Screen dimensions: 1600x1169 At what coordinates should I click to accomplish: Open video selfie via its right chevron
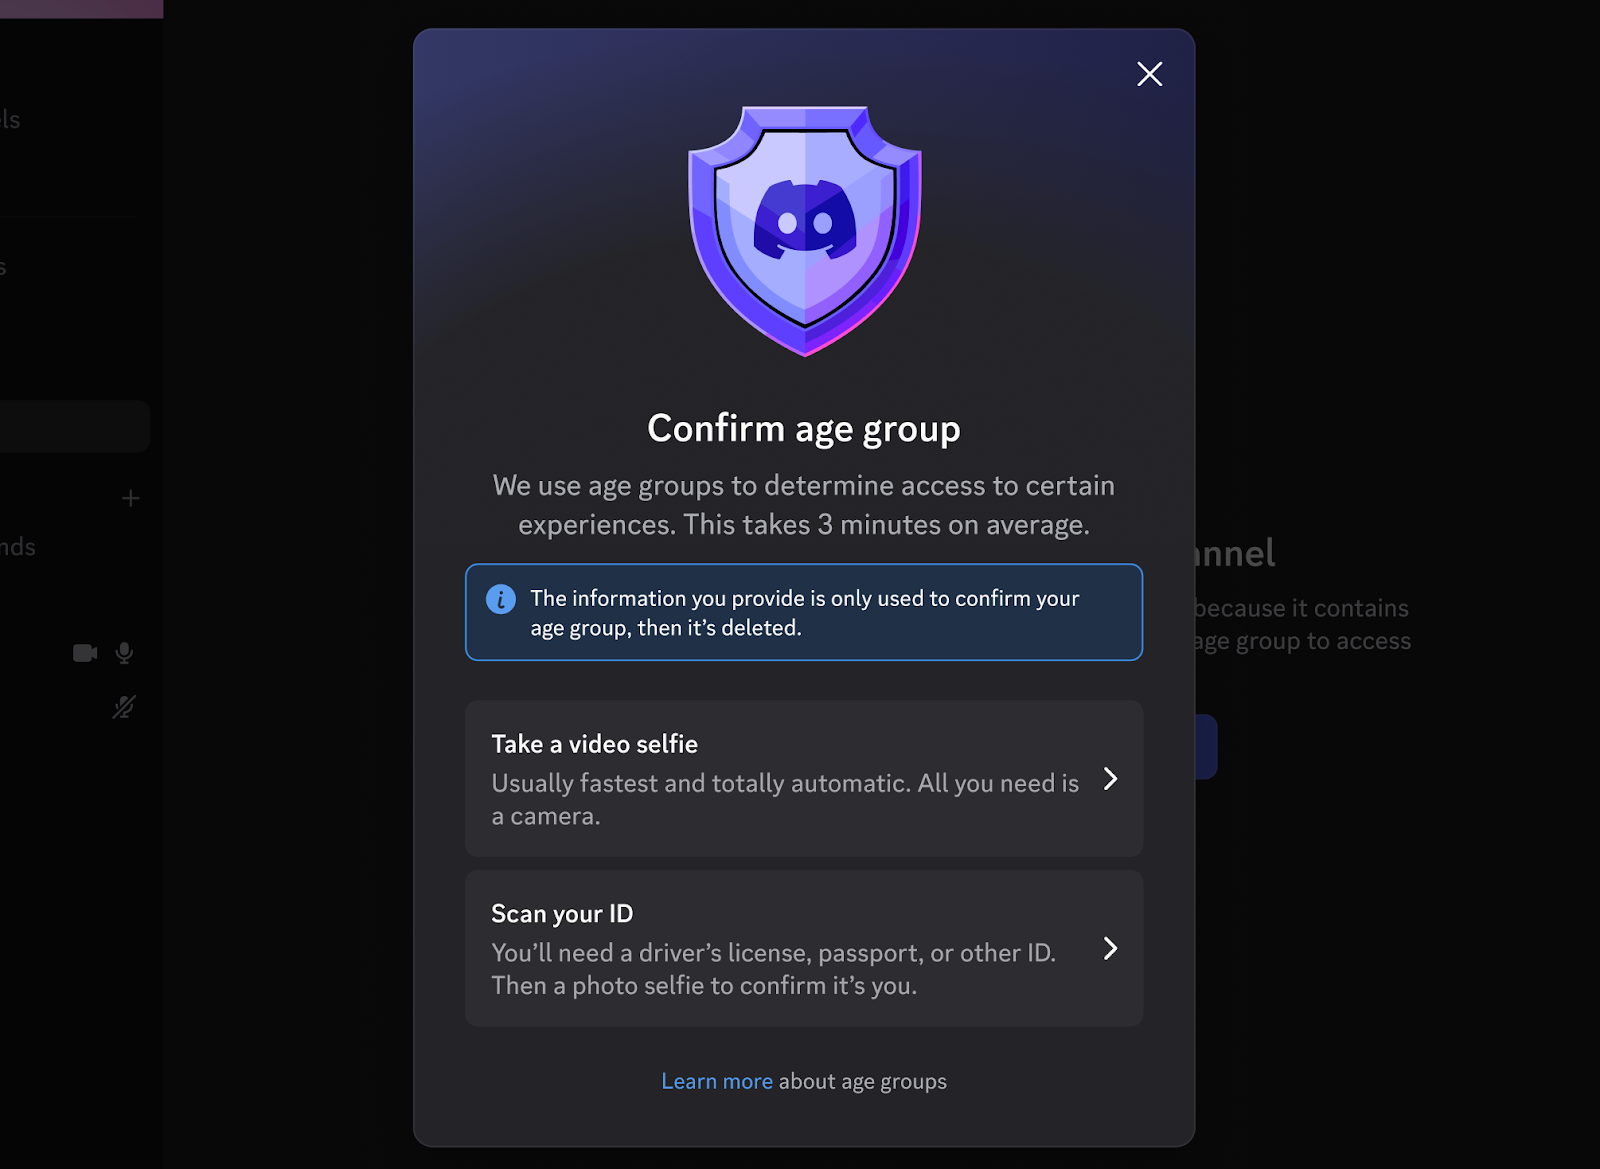point(1110,779)
